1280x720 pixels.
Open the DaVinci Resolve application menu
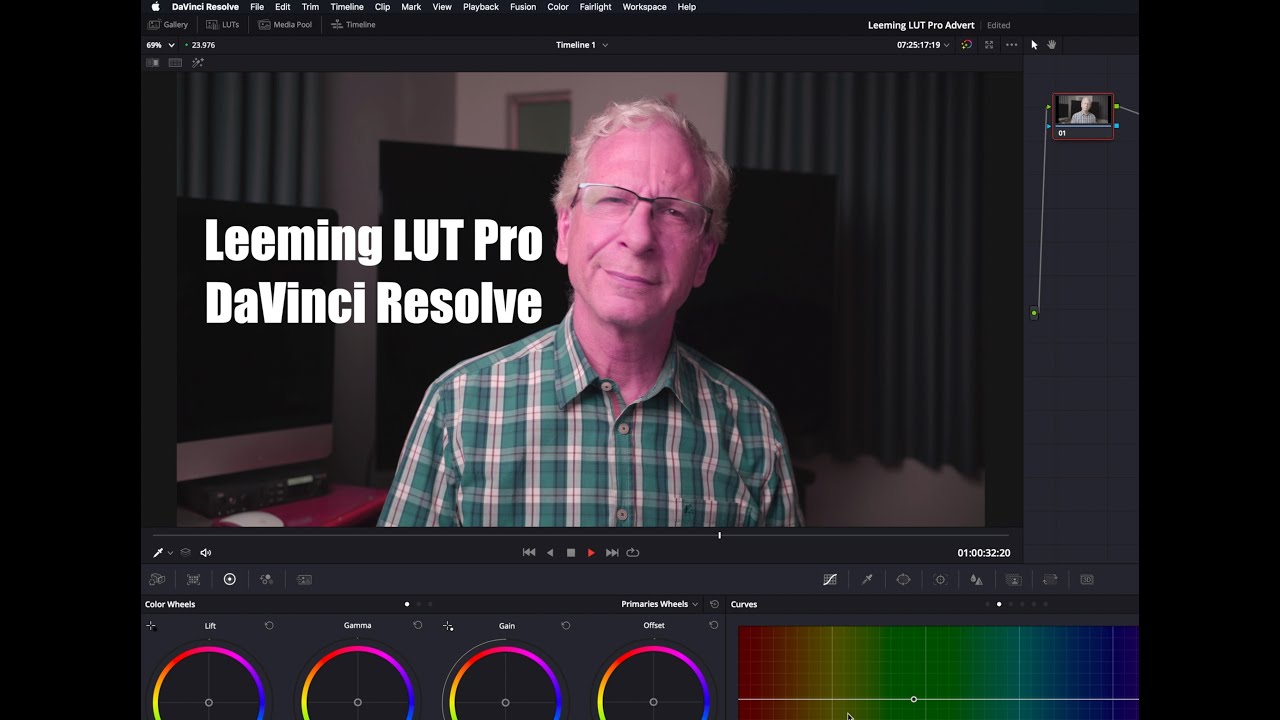(205, 7)
